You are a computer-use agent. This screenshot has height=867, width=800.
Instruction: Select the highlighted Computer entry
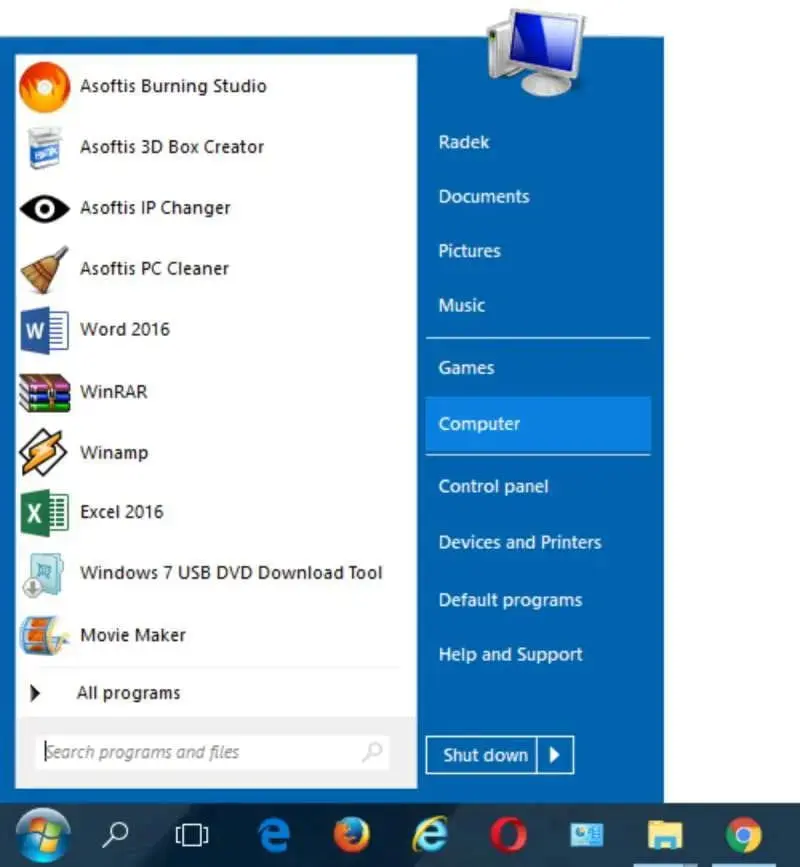point(538,424)
